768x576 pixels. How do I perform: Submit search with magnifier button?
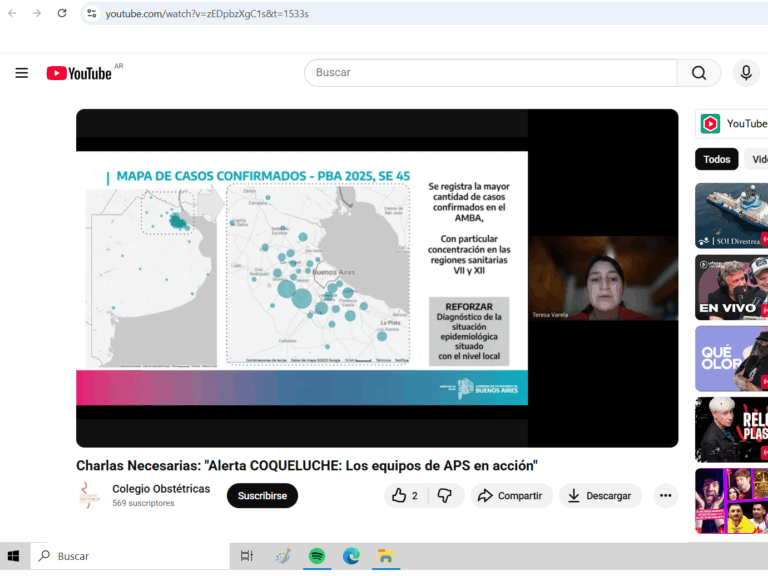tap(699, 72)
